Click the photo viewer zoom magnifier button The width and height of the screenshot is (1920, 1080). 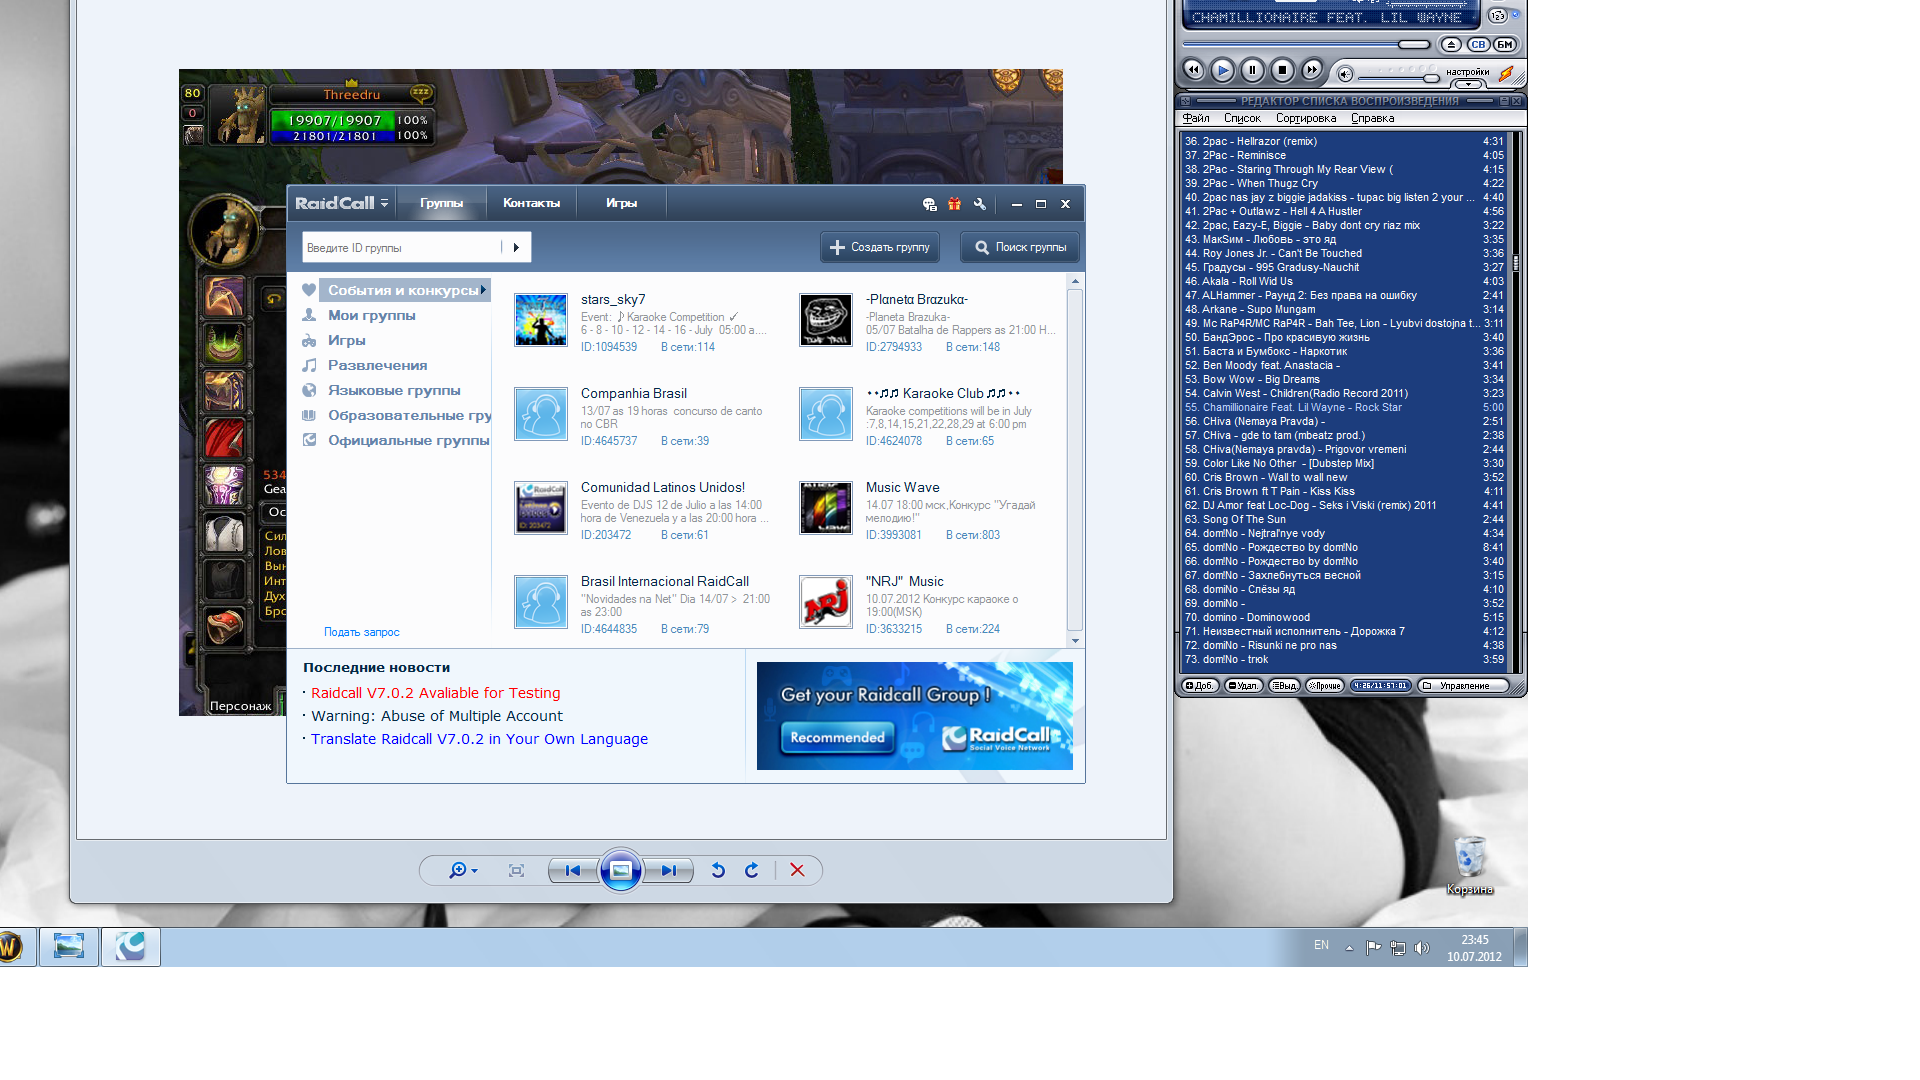tap(463, 871)
